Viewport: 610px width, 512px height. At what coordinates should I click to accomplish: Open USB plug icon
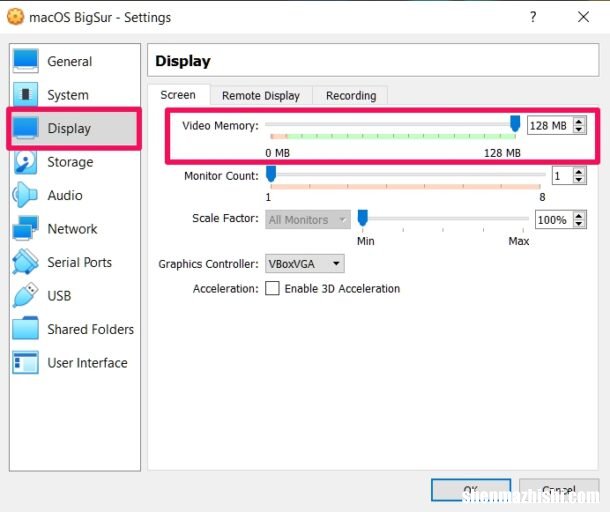point(25,295)
